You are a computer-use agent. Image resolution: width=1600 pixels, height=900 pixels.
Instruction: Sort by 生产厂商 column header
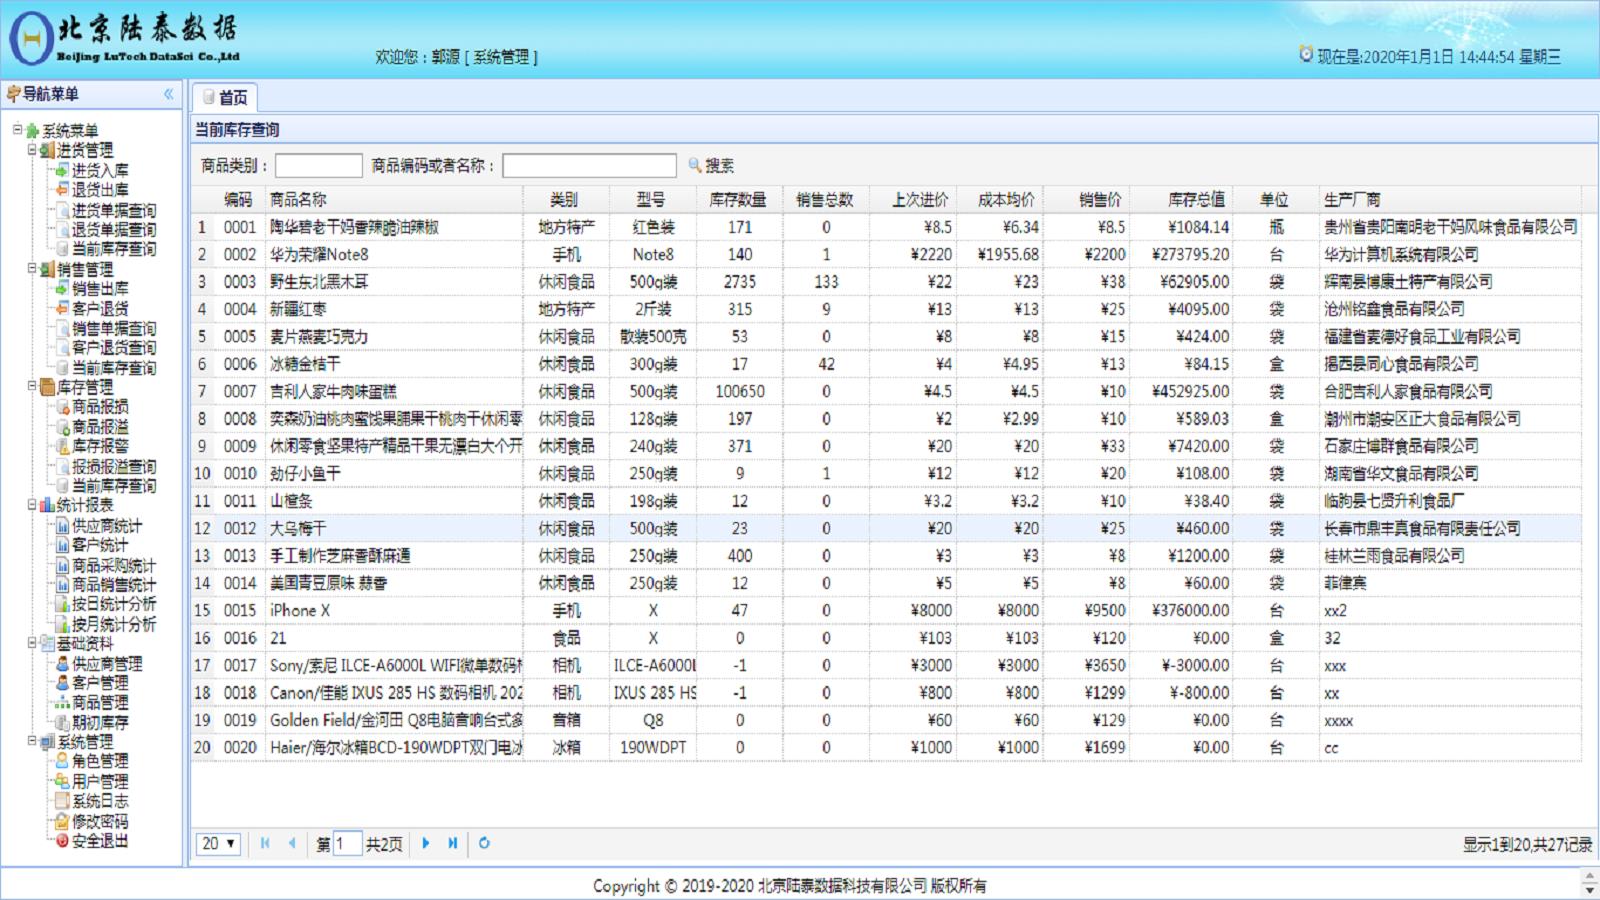coord(1450,200)
